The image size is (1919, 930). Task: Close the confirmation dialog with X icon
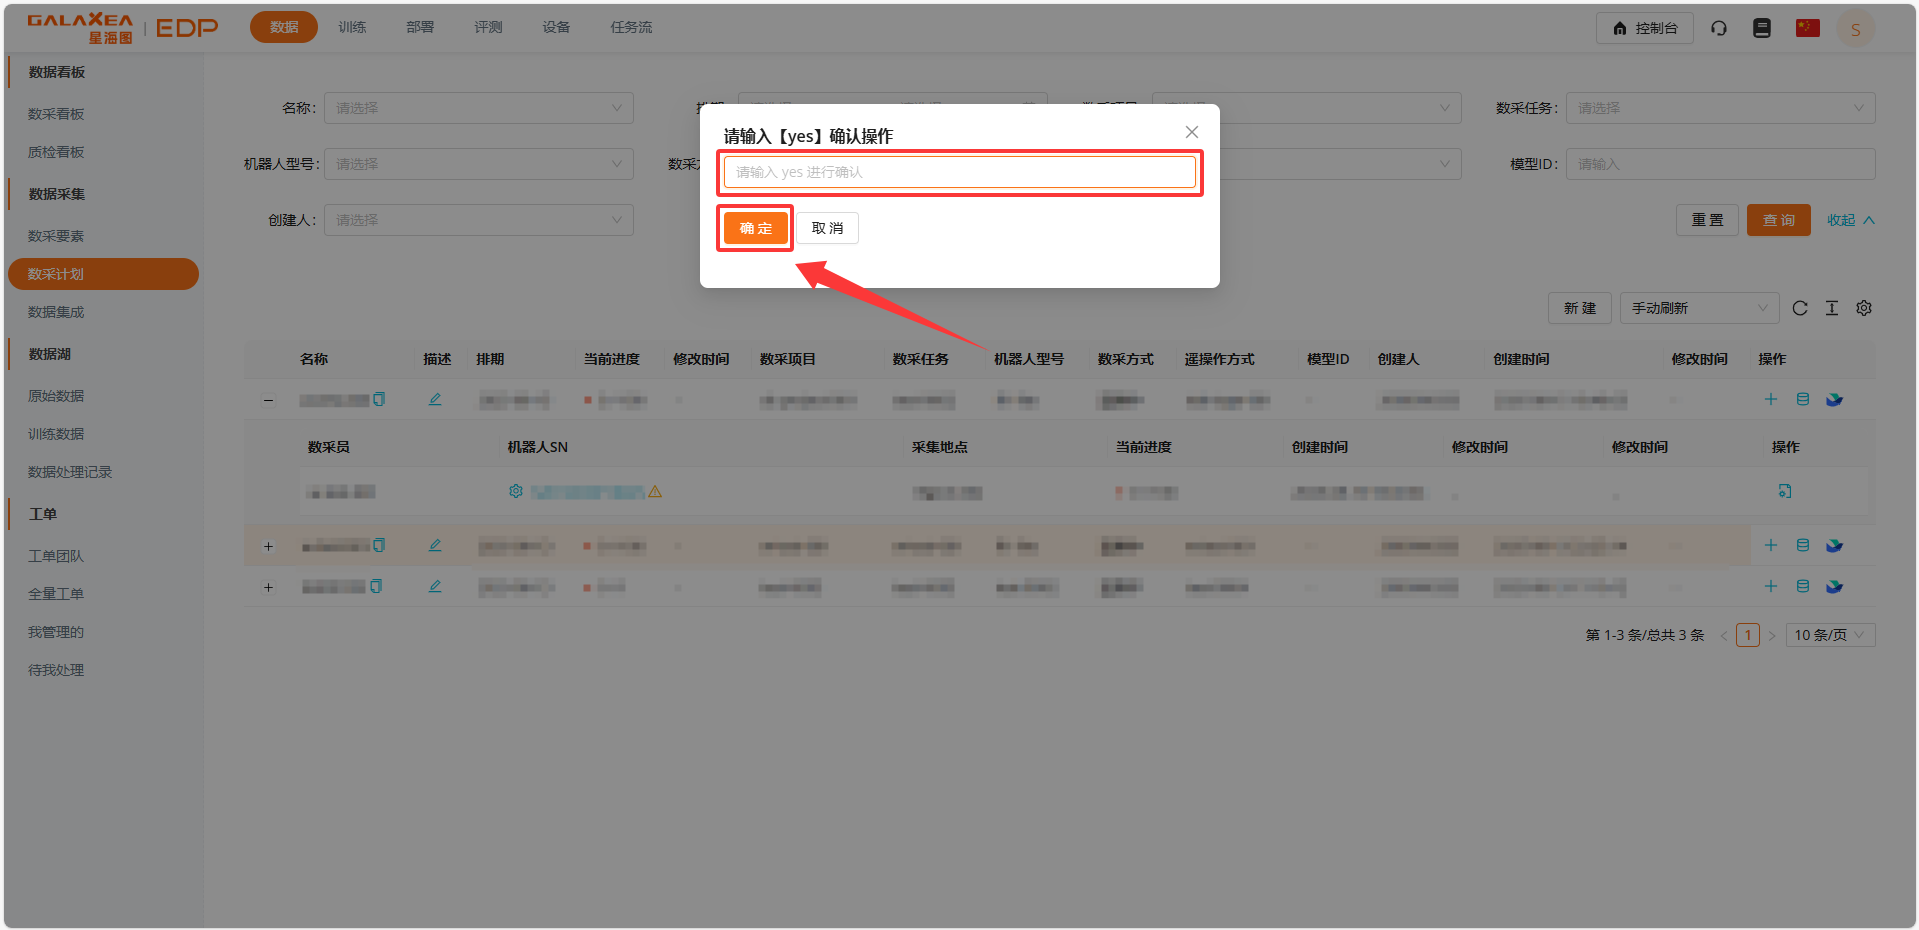(x=1191, y=132)
